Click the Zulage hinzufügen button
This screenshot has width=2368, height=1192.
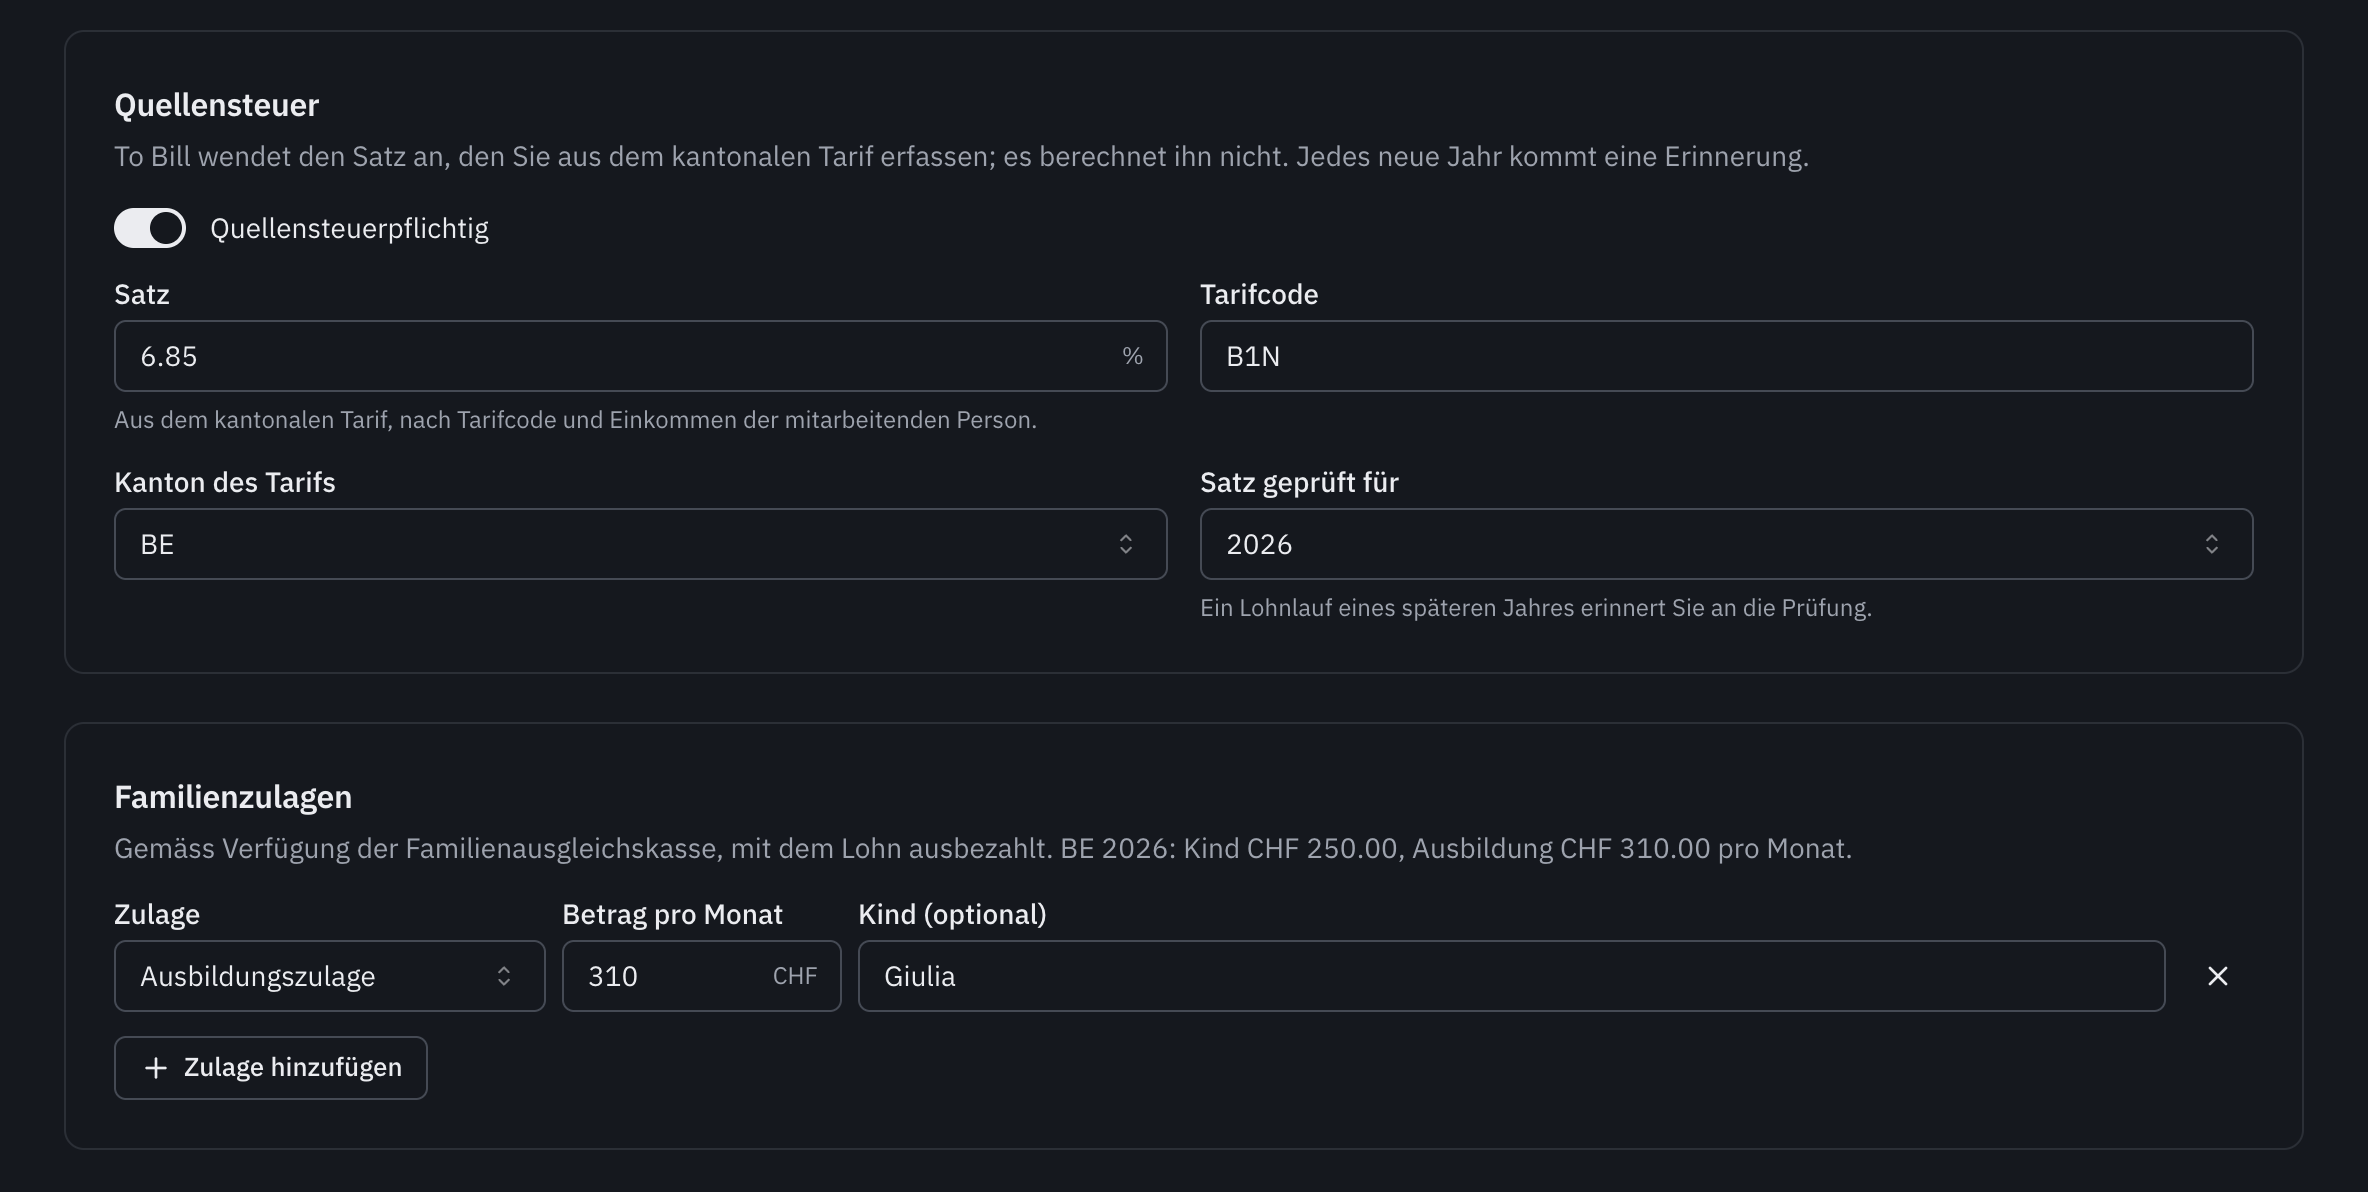[x=270, y=1068]
